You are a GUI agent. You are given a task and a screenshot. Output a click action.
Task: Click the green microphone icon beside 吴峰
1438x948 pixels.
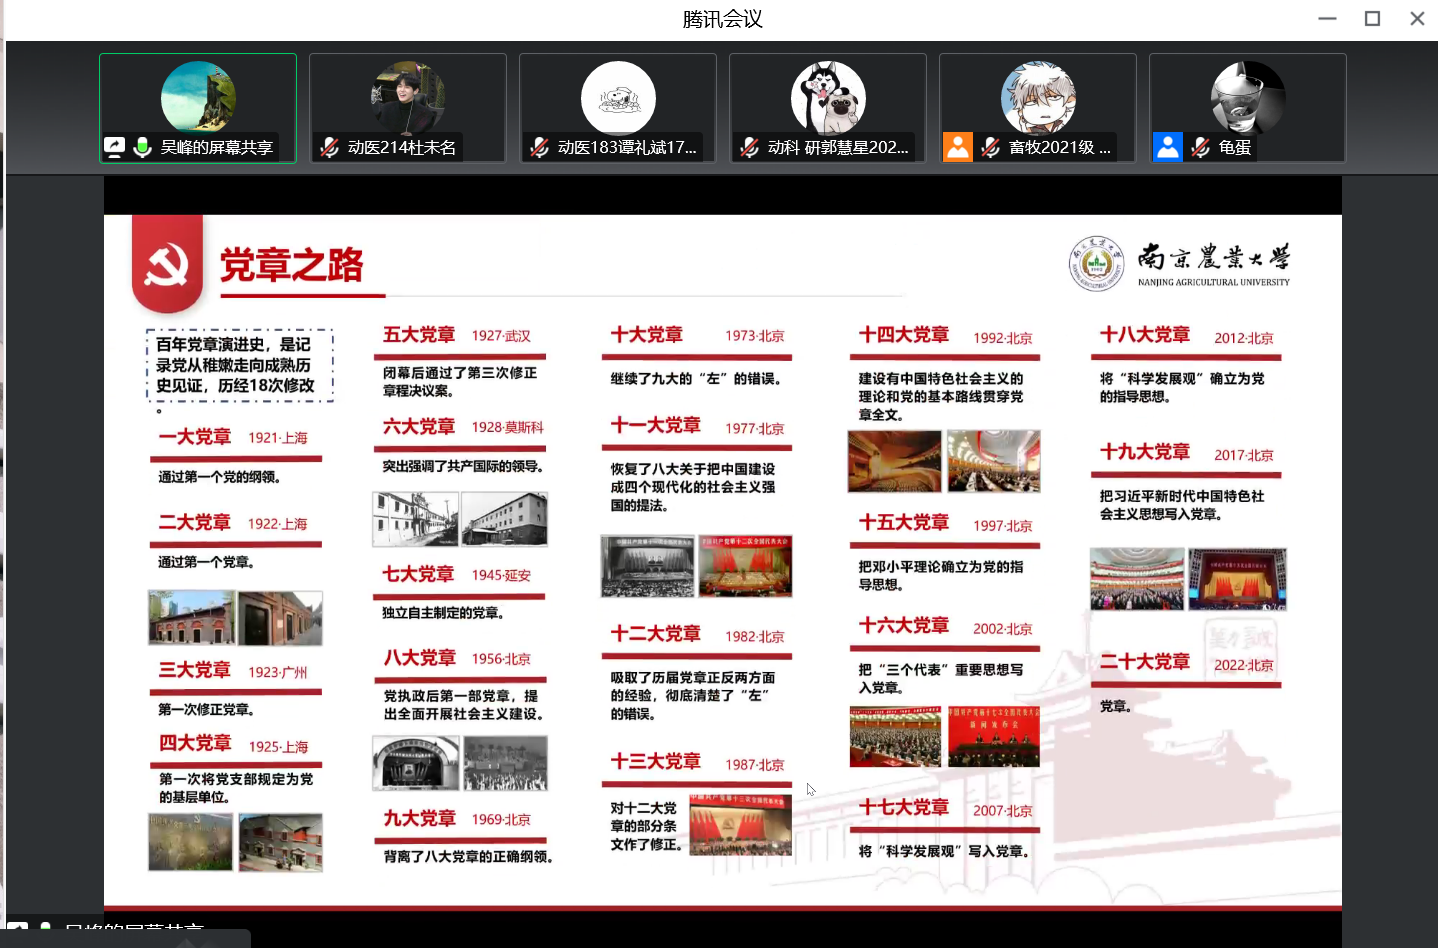(143, 147)
